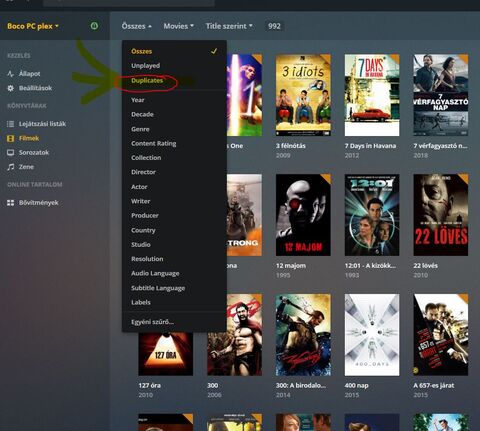Click the Zene music note icon

[11, 167]
